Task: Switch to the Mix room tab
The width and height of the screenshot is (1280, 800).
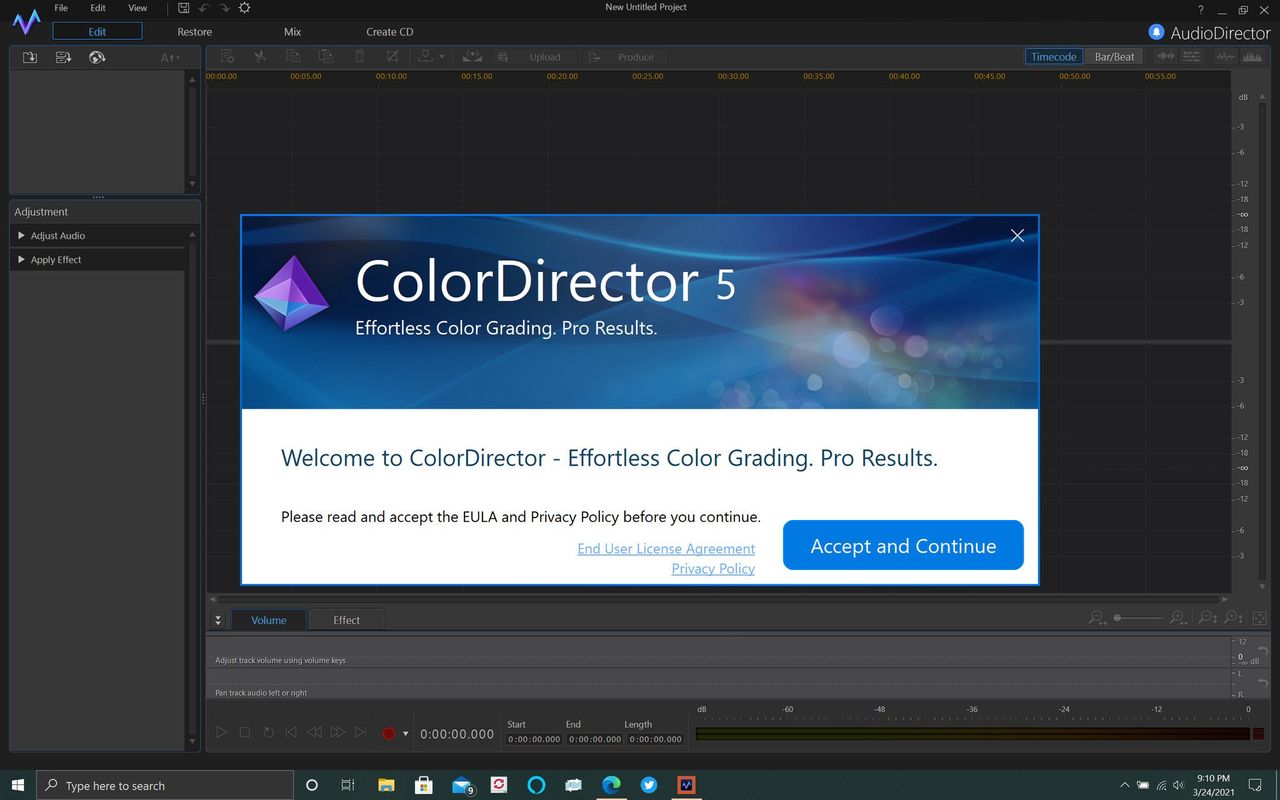Action: (x=292, y=31)
